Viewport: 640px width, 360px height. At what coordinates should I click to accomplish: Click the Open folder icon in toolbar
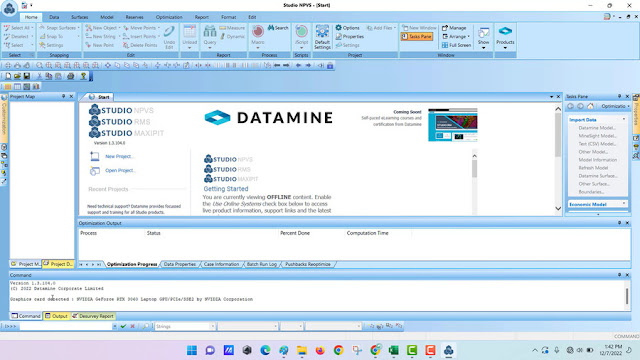[x=17, y=76]
